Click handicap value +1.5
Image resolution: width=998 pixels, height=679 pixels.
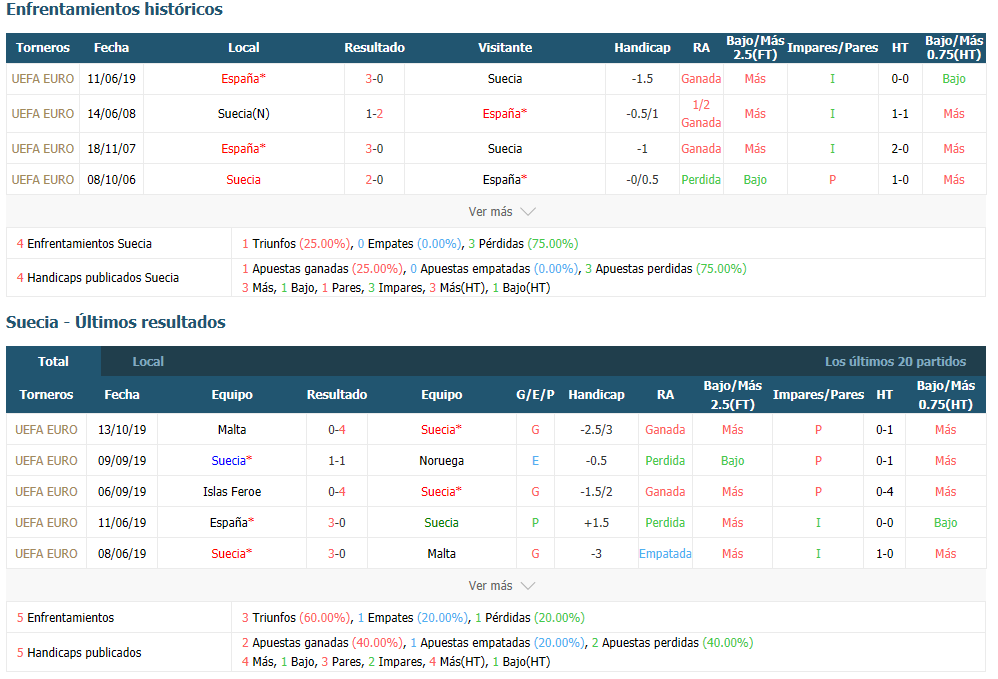596,523
